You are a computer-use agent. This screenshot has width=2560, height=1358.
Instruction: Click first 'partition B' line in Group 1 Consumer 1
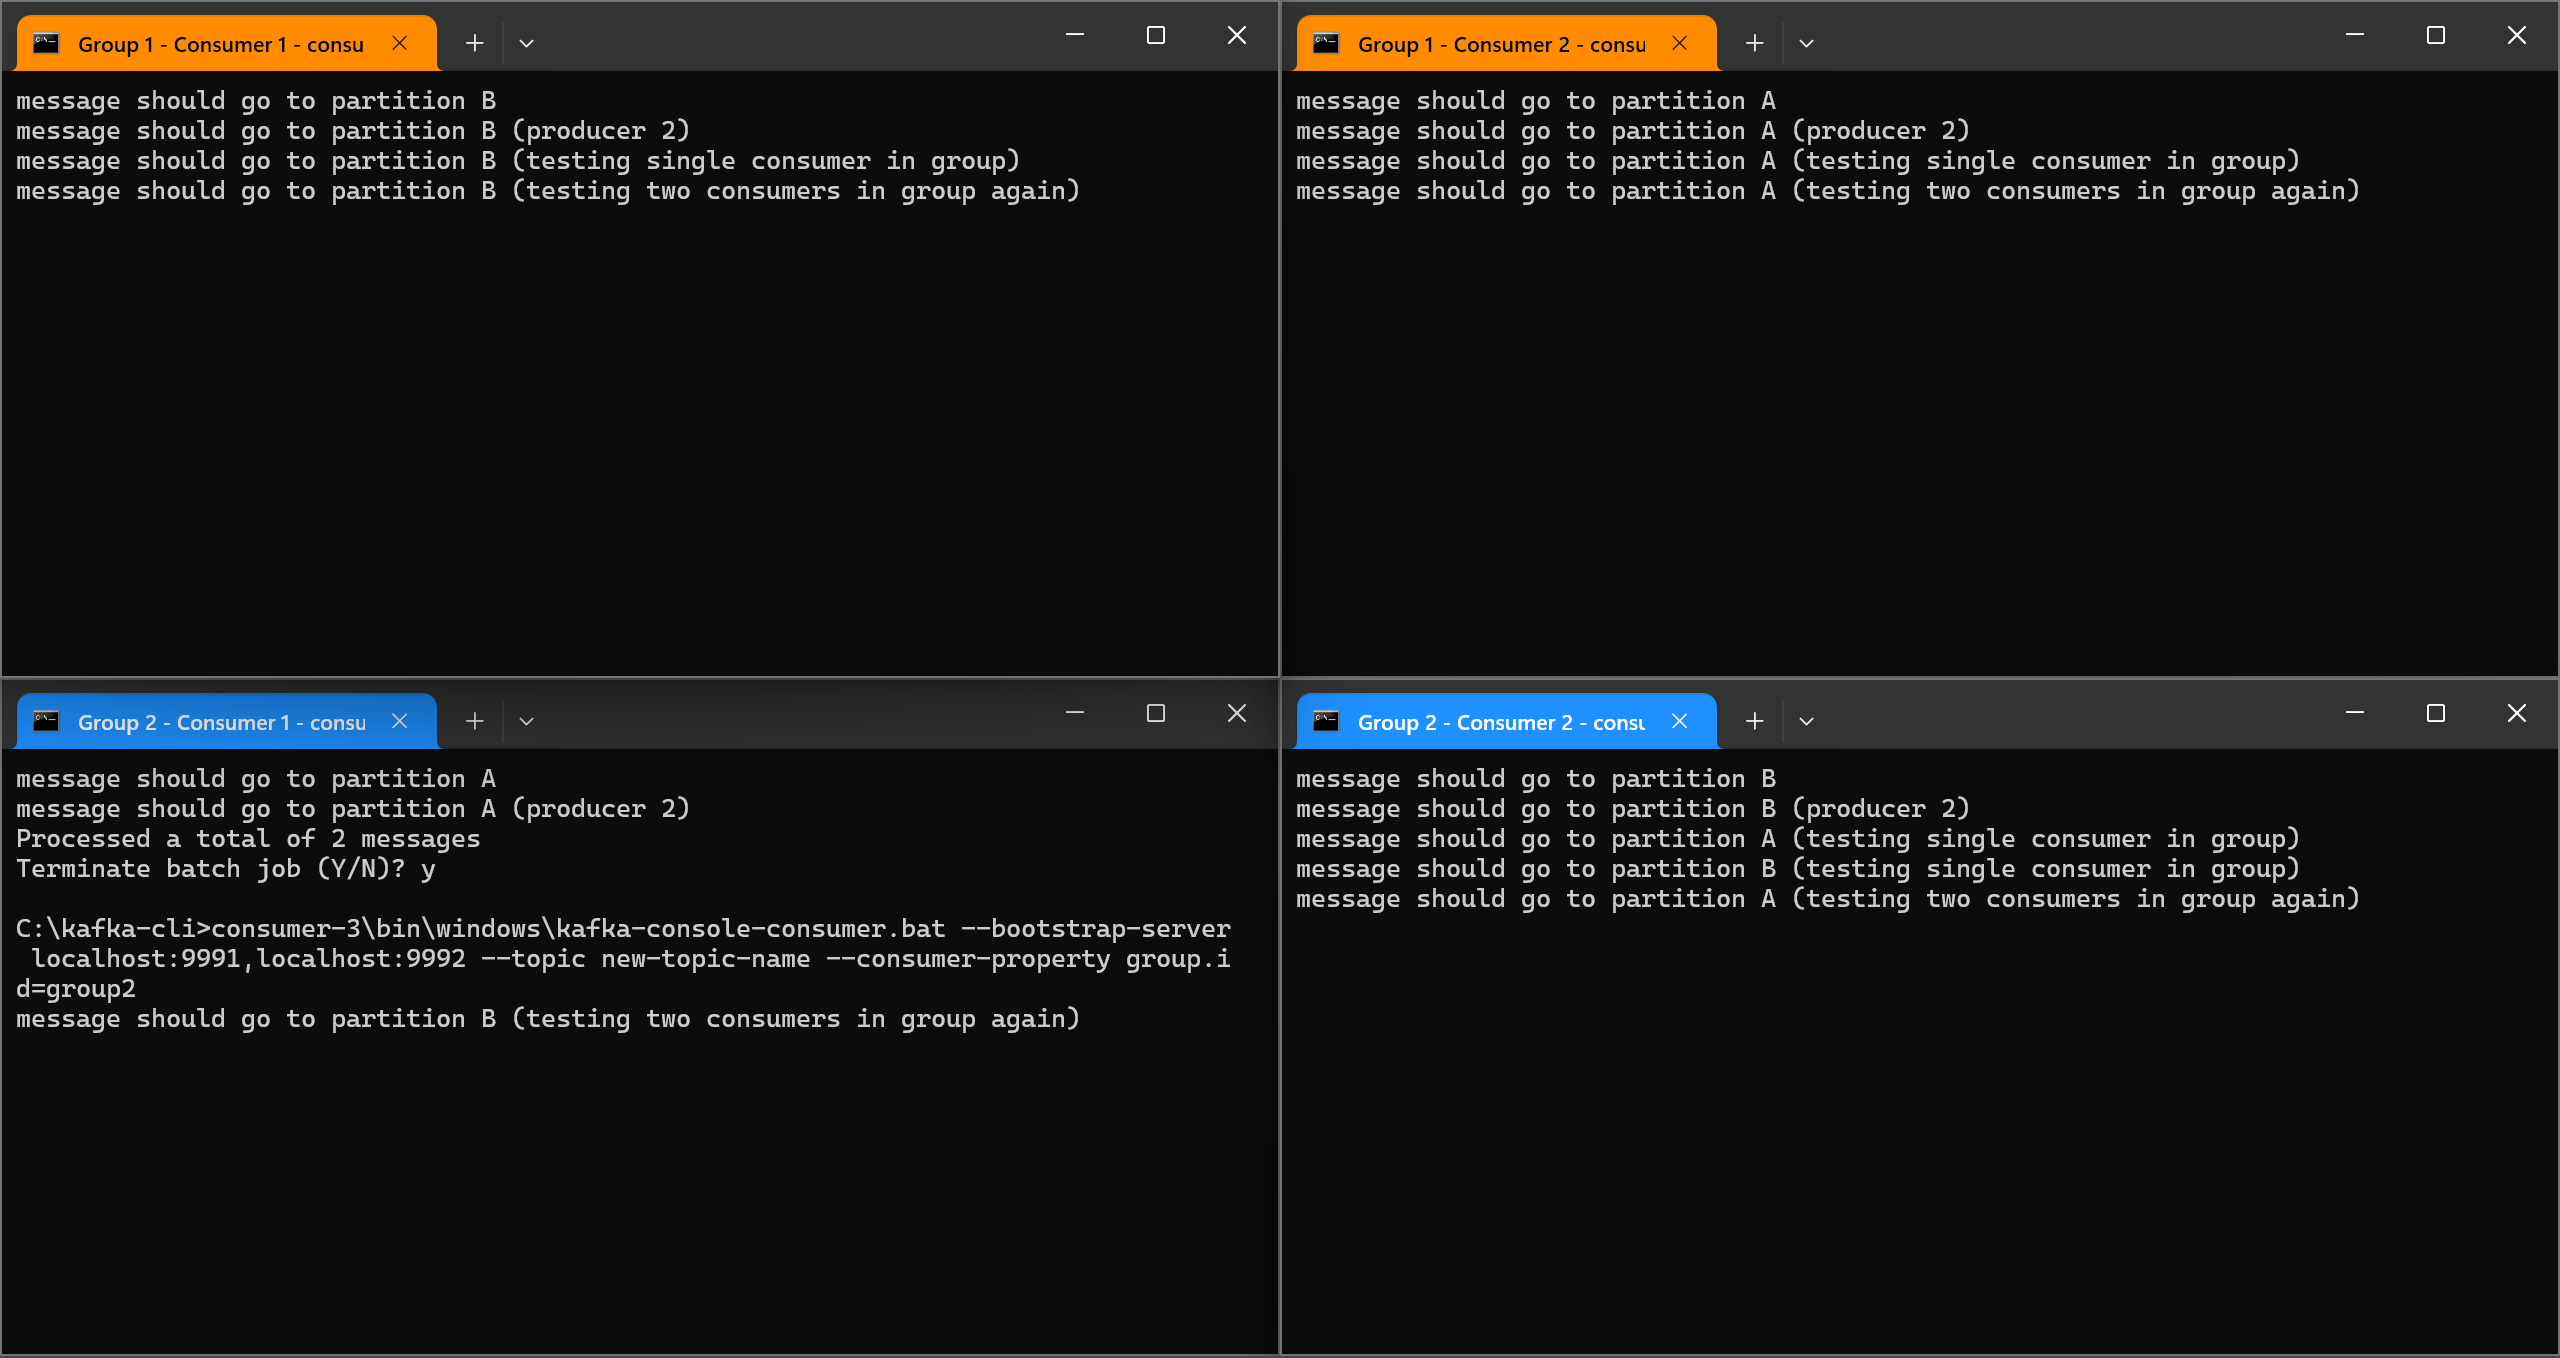(x=256, y=101)
